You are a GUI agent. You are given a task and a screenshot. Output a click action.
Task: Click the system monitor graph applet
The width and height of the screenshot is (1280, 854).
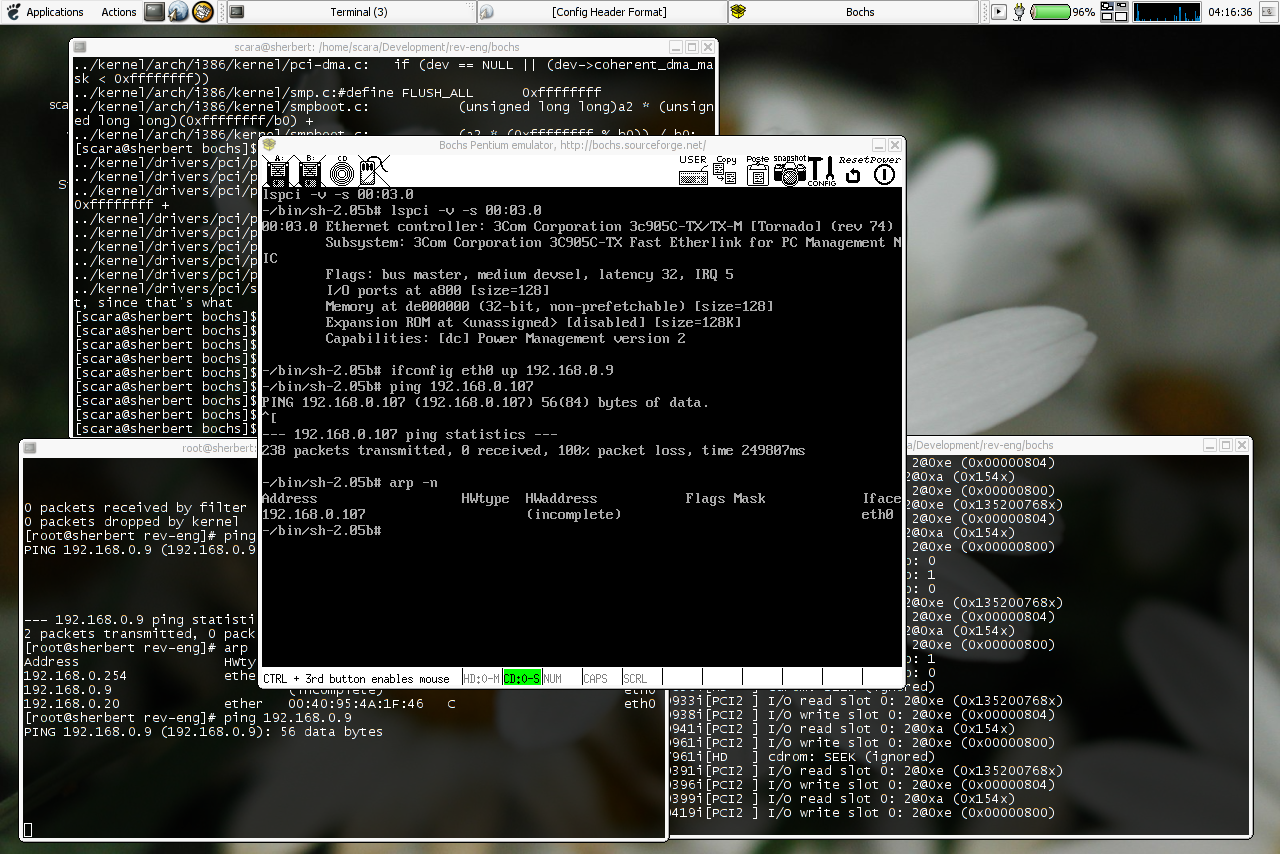click(x=1167, y=12)
